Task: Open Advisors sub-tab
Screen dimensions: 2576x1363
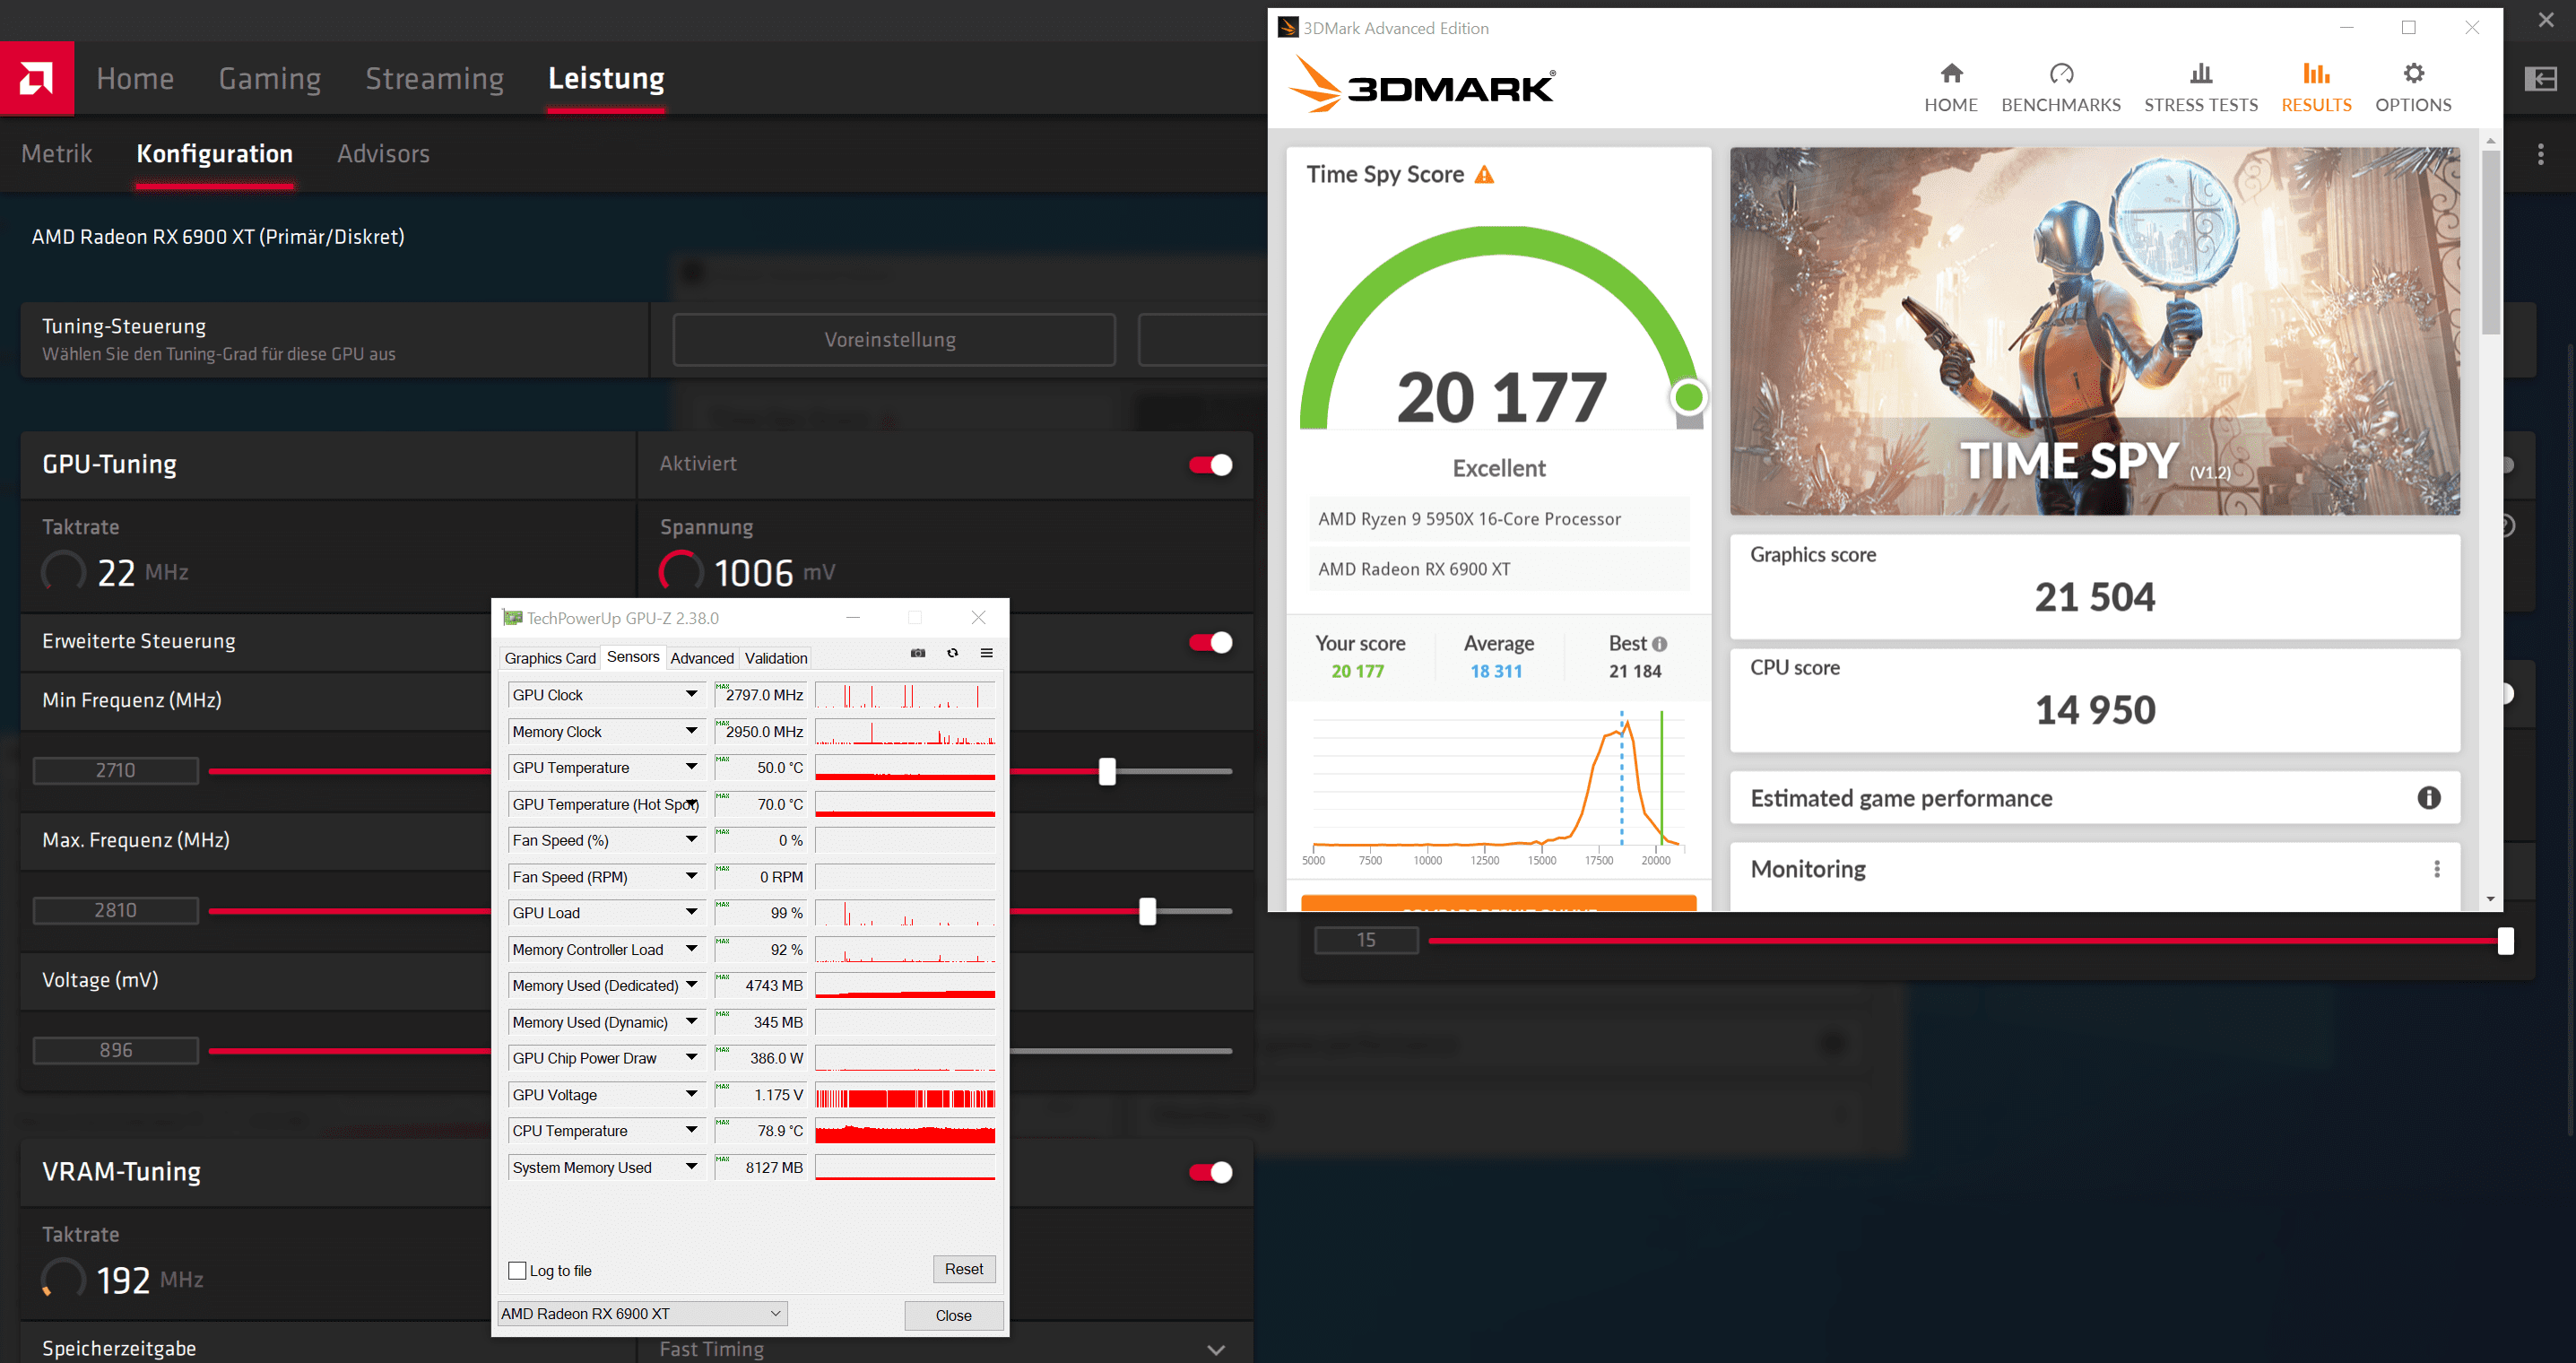Action: click(x=383, y=153)
